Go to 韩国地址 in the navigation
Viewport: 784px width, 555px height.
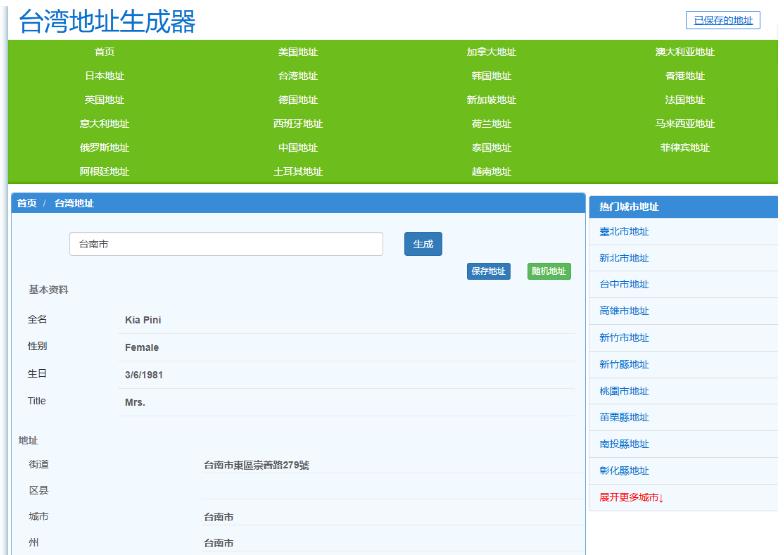click(491, 76)
